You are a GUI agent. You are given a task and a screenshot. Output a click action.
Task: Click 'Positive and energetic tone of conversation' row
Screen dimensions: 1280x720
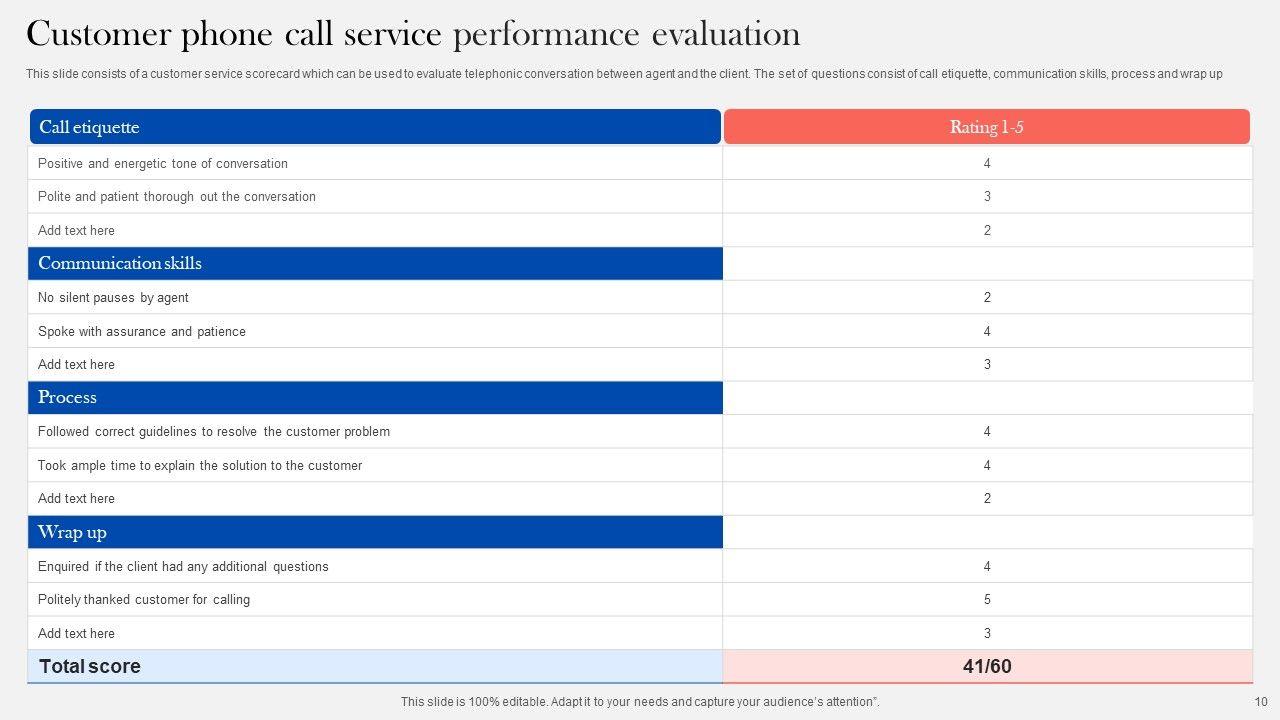click(163, 163)
